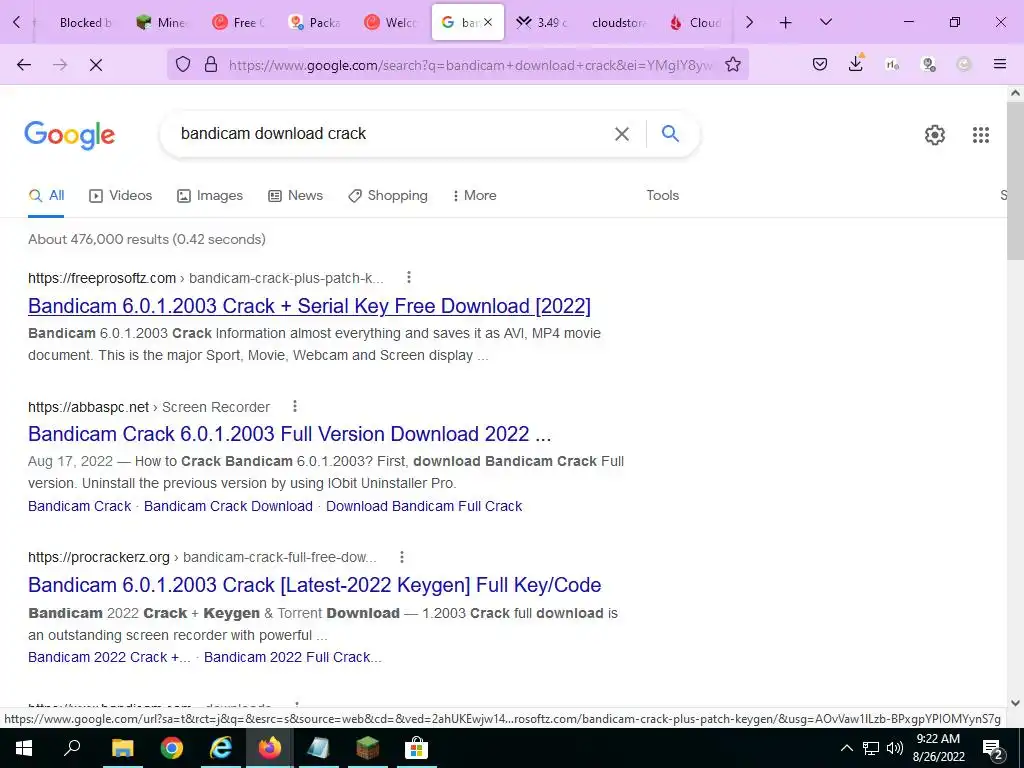The image size is (1024, 768).
Task: Click the page vertical scrollbar thumb
Action: (x=1015, y=180)
